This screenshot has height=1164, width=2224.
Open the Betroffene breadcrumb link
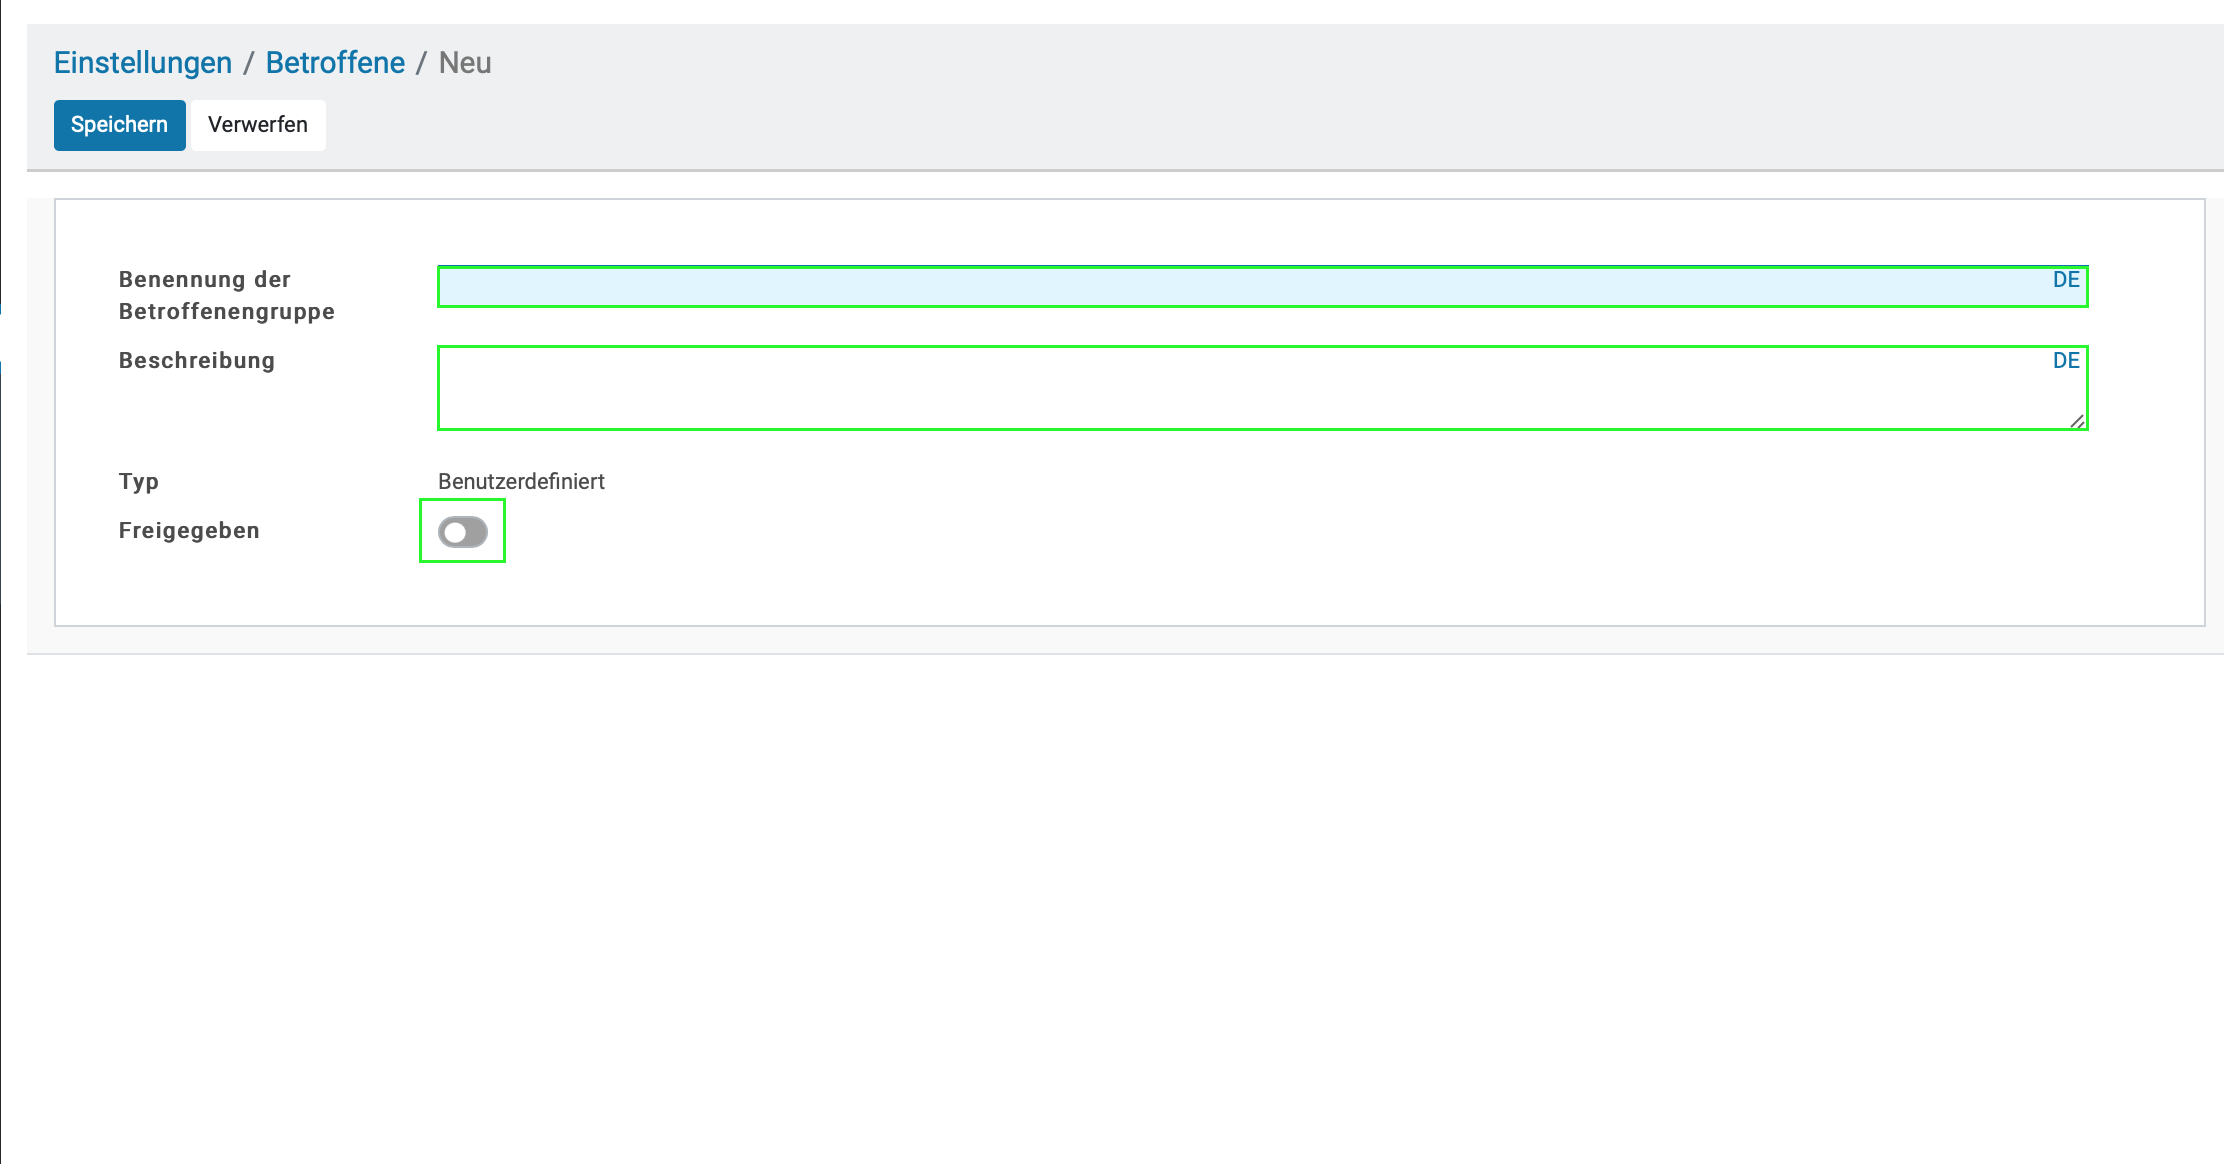pyautogui.click(x=335, y=63)
